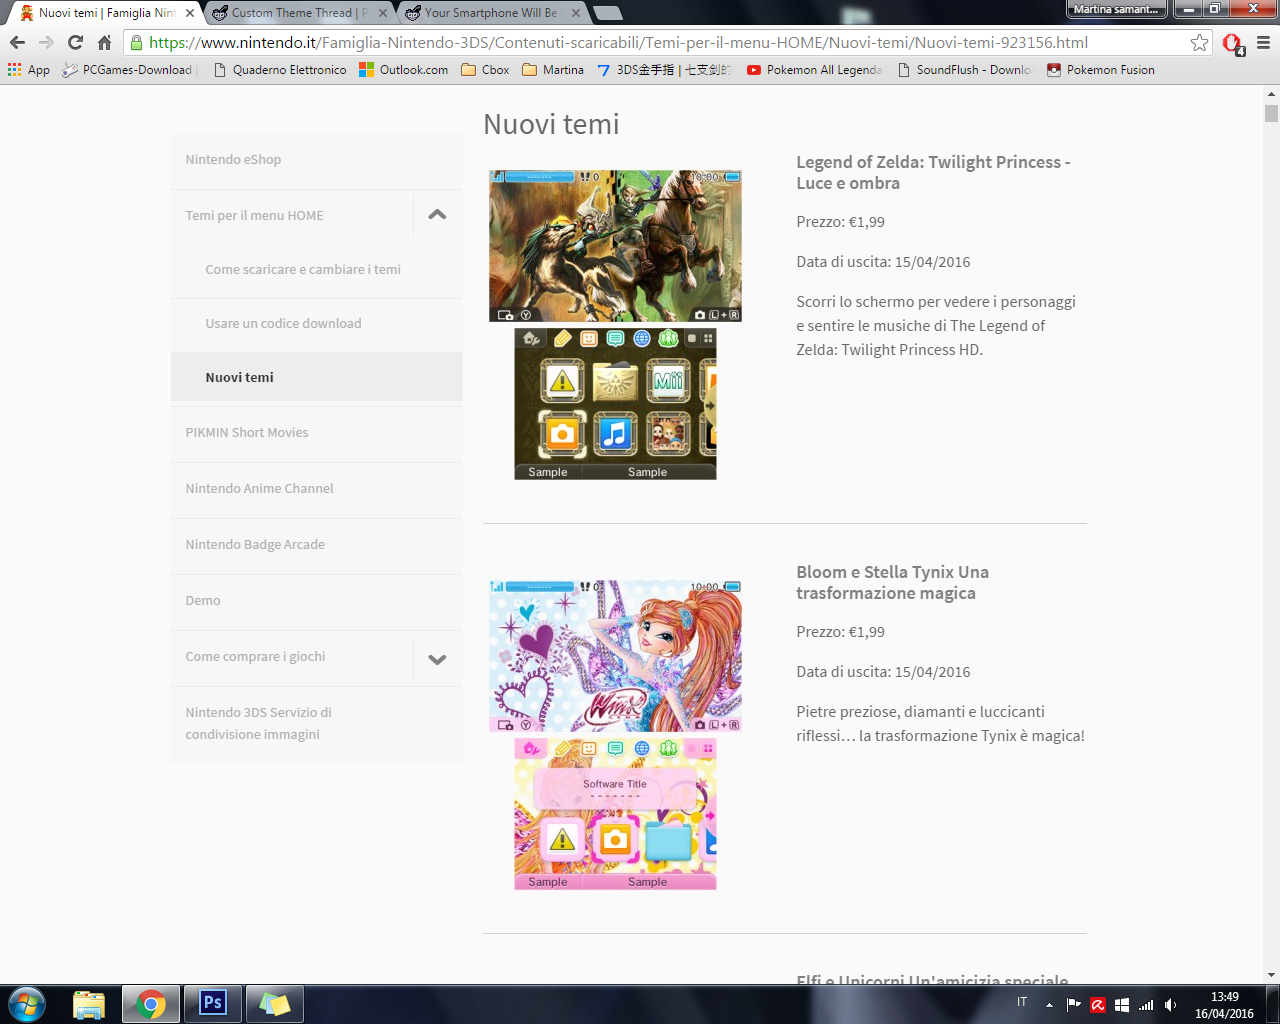Open the network signal tray icon

[1146, 1005]
